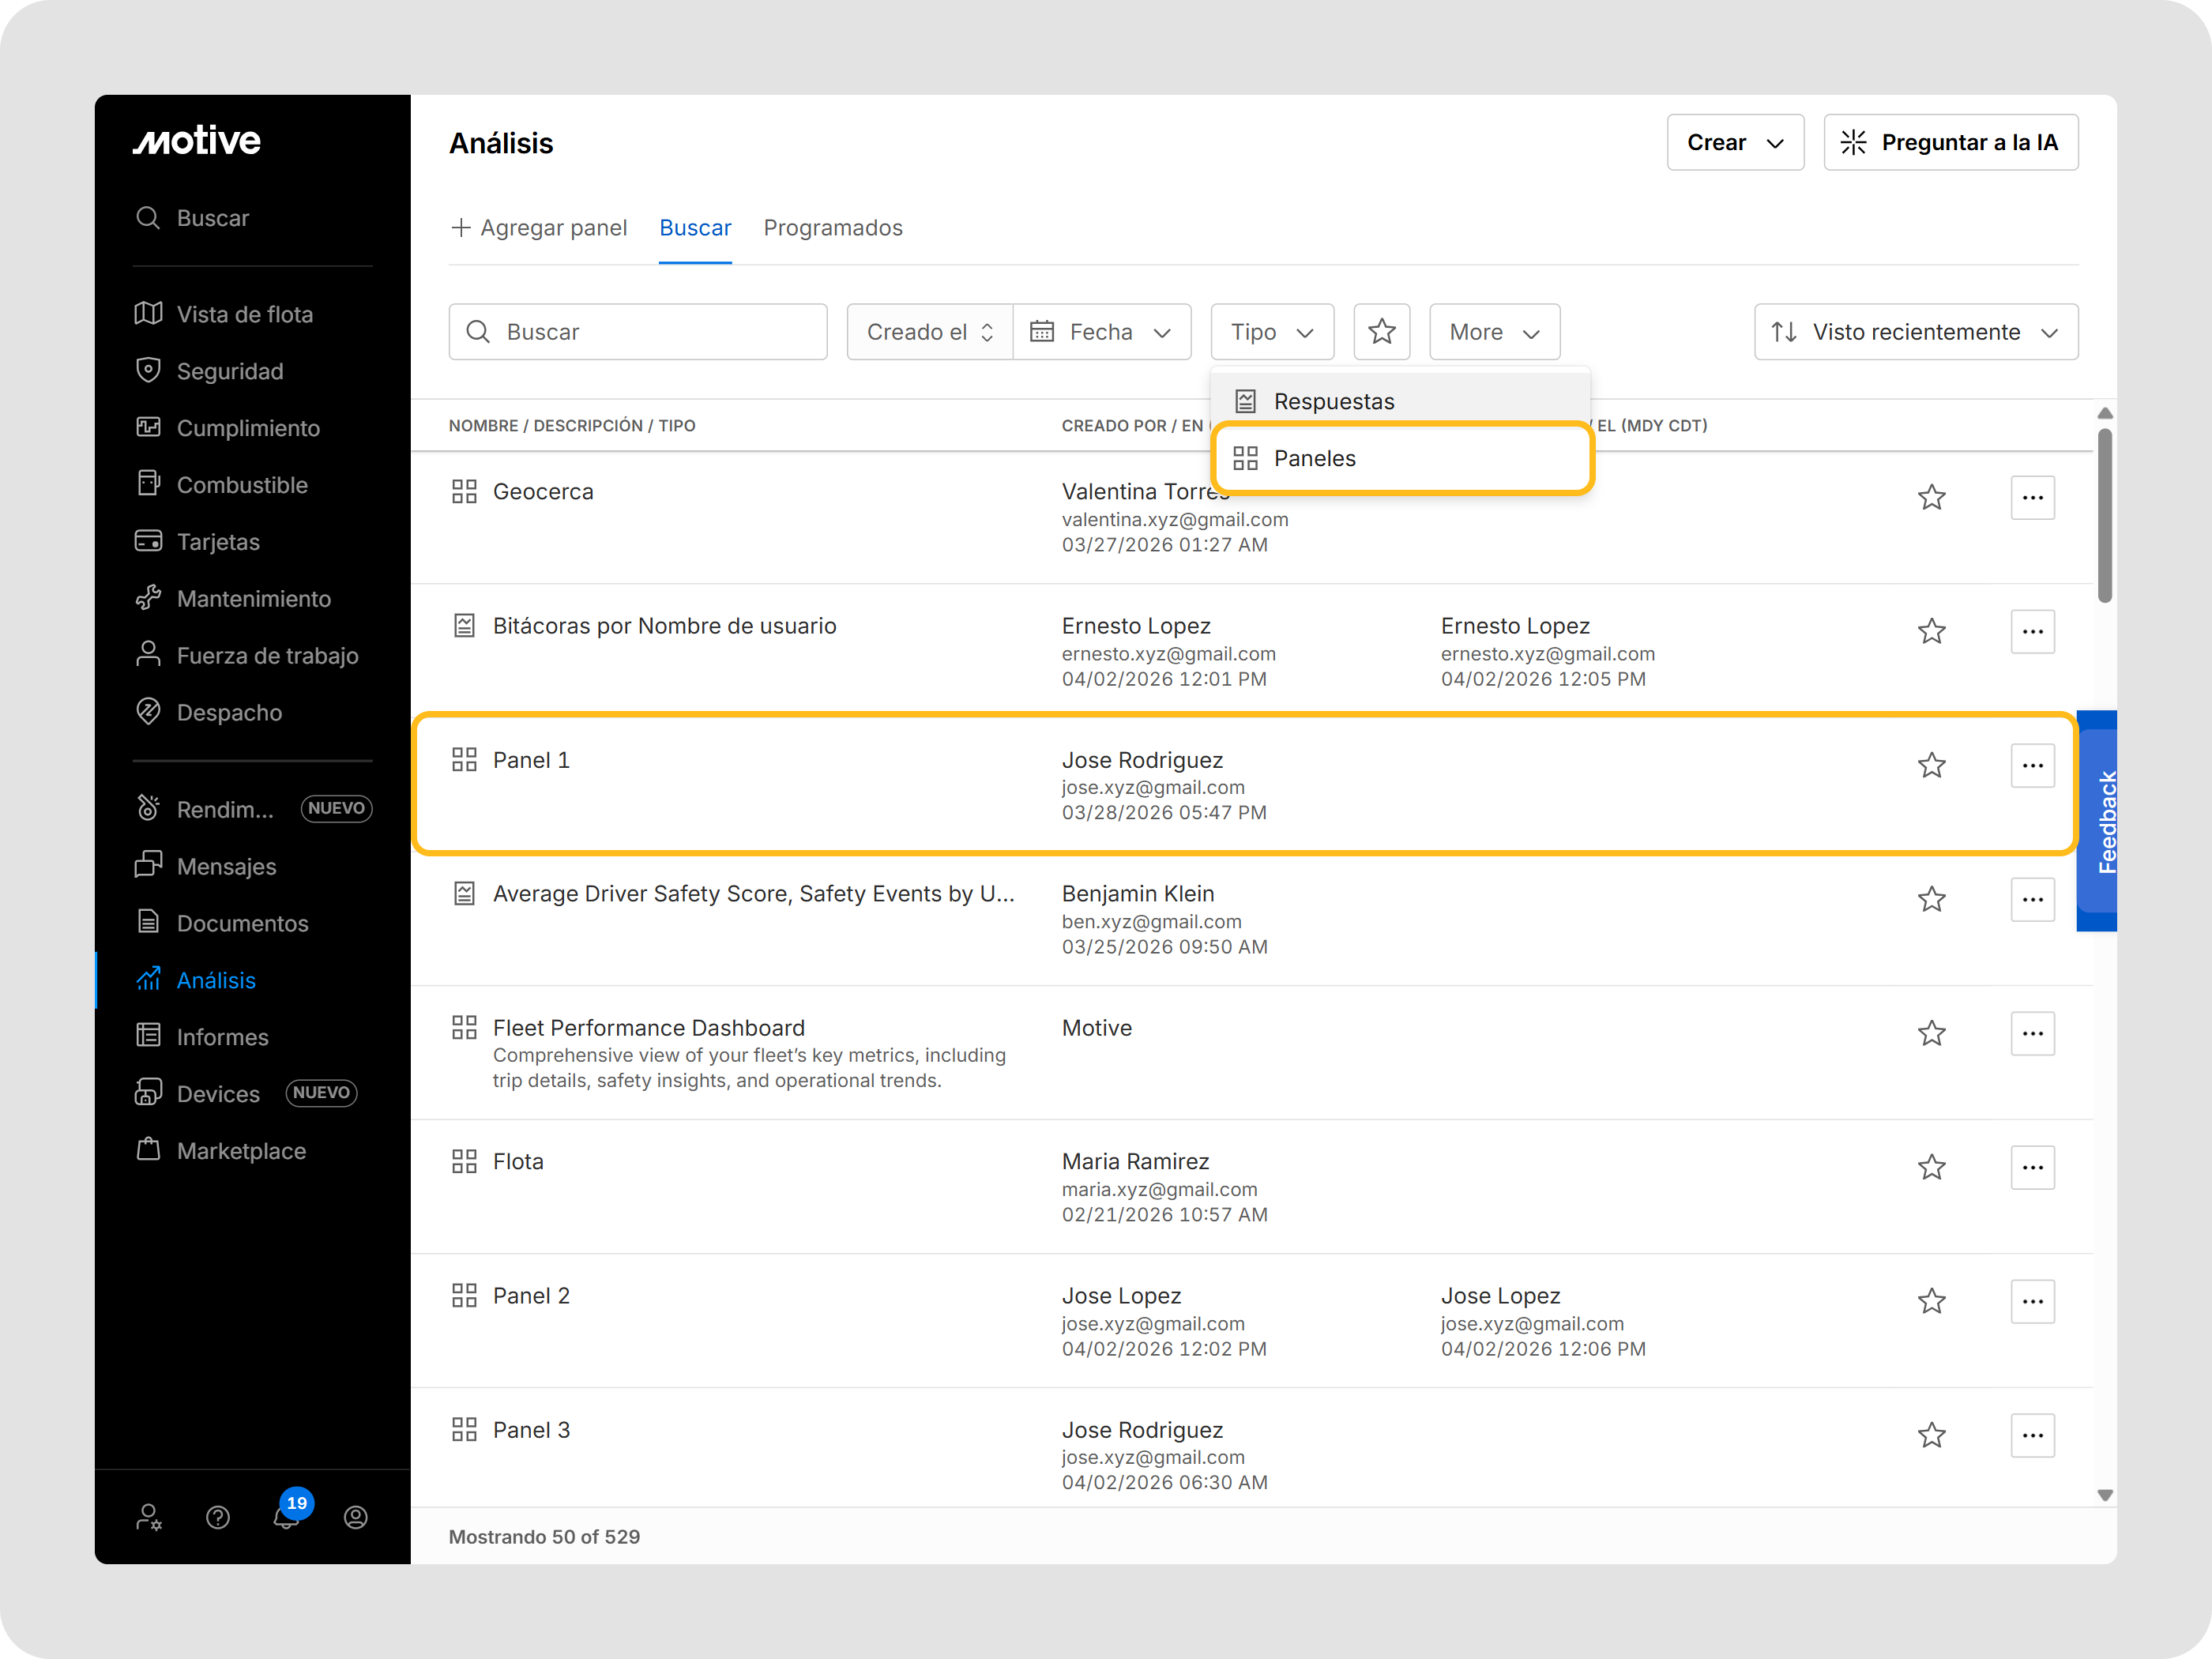
Task: Open Mantenimiento wrench item
Action: 252,599
